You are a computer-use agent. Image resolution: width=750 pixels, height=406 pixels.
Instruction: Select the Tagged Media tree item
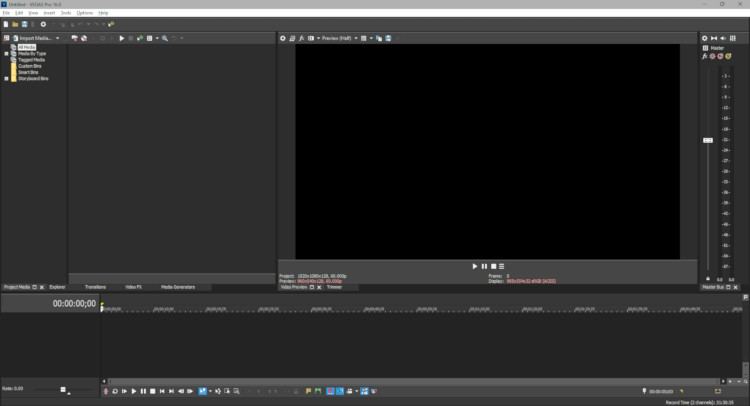31,60
